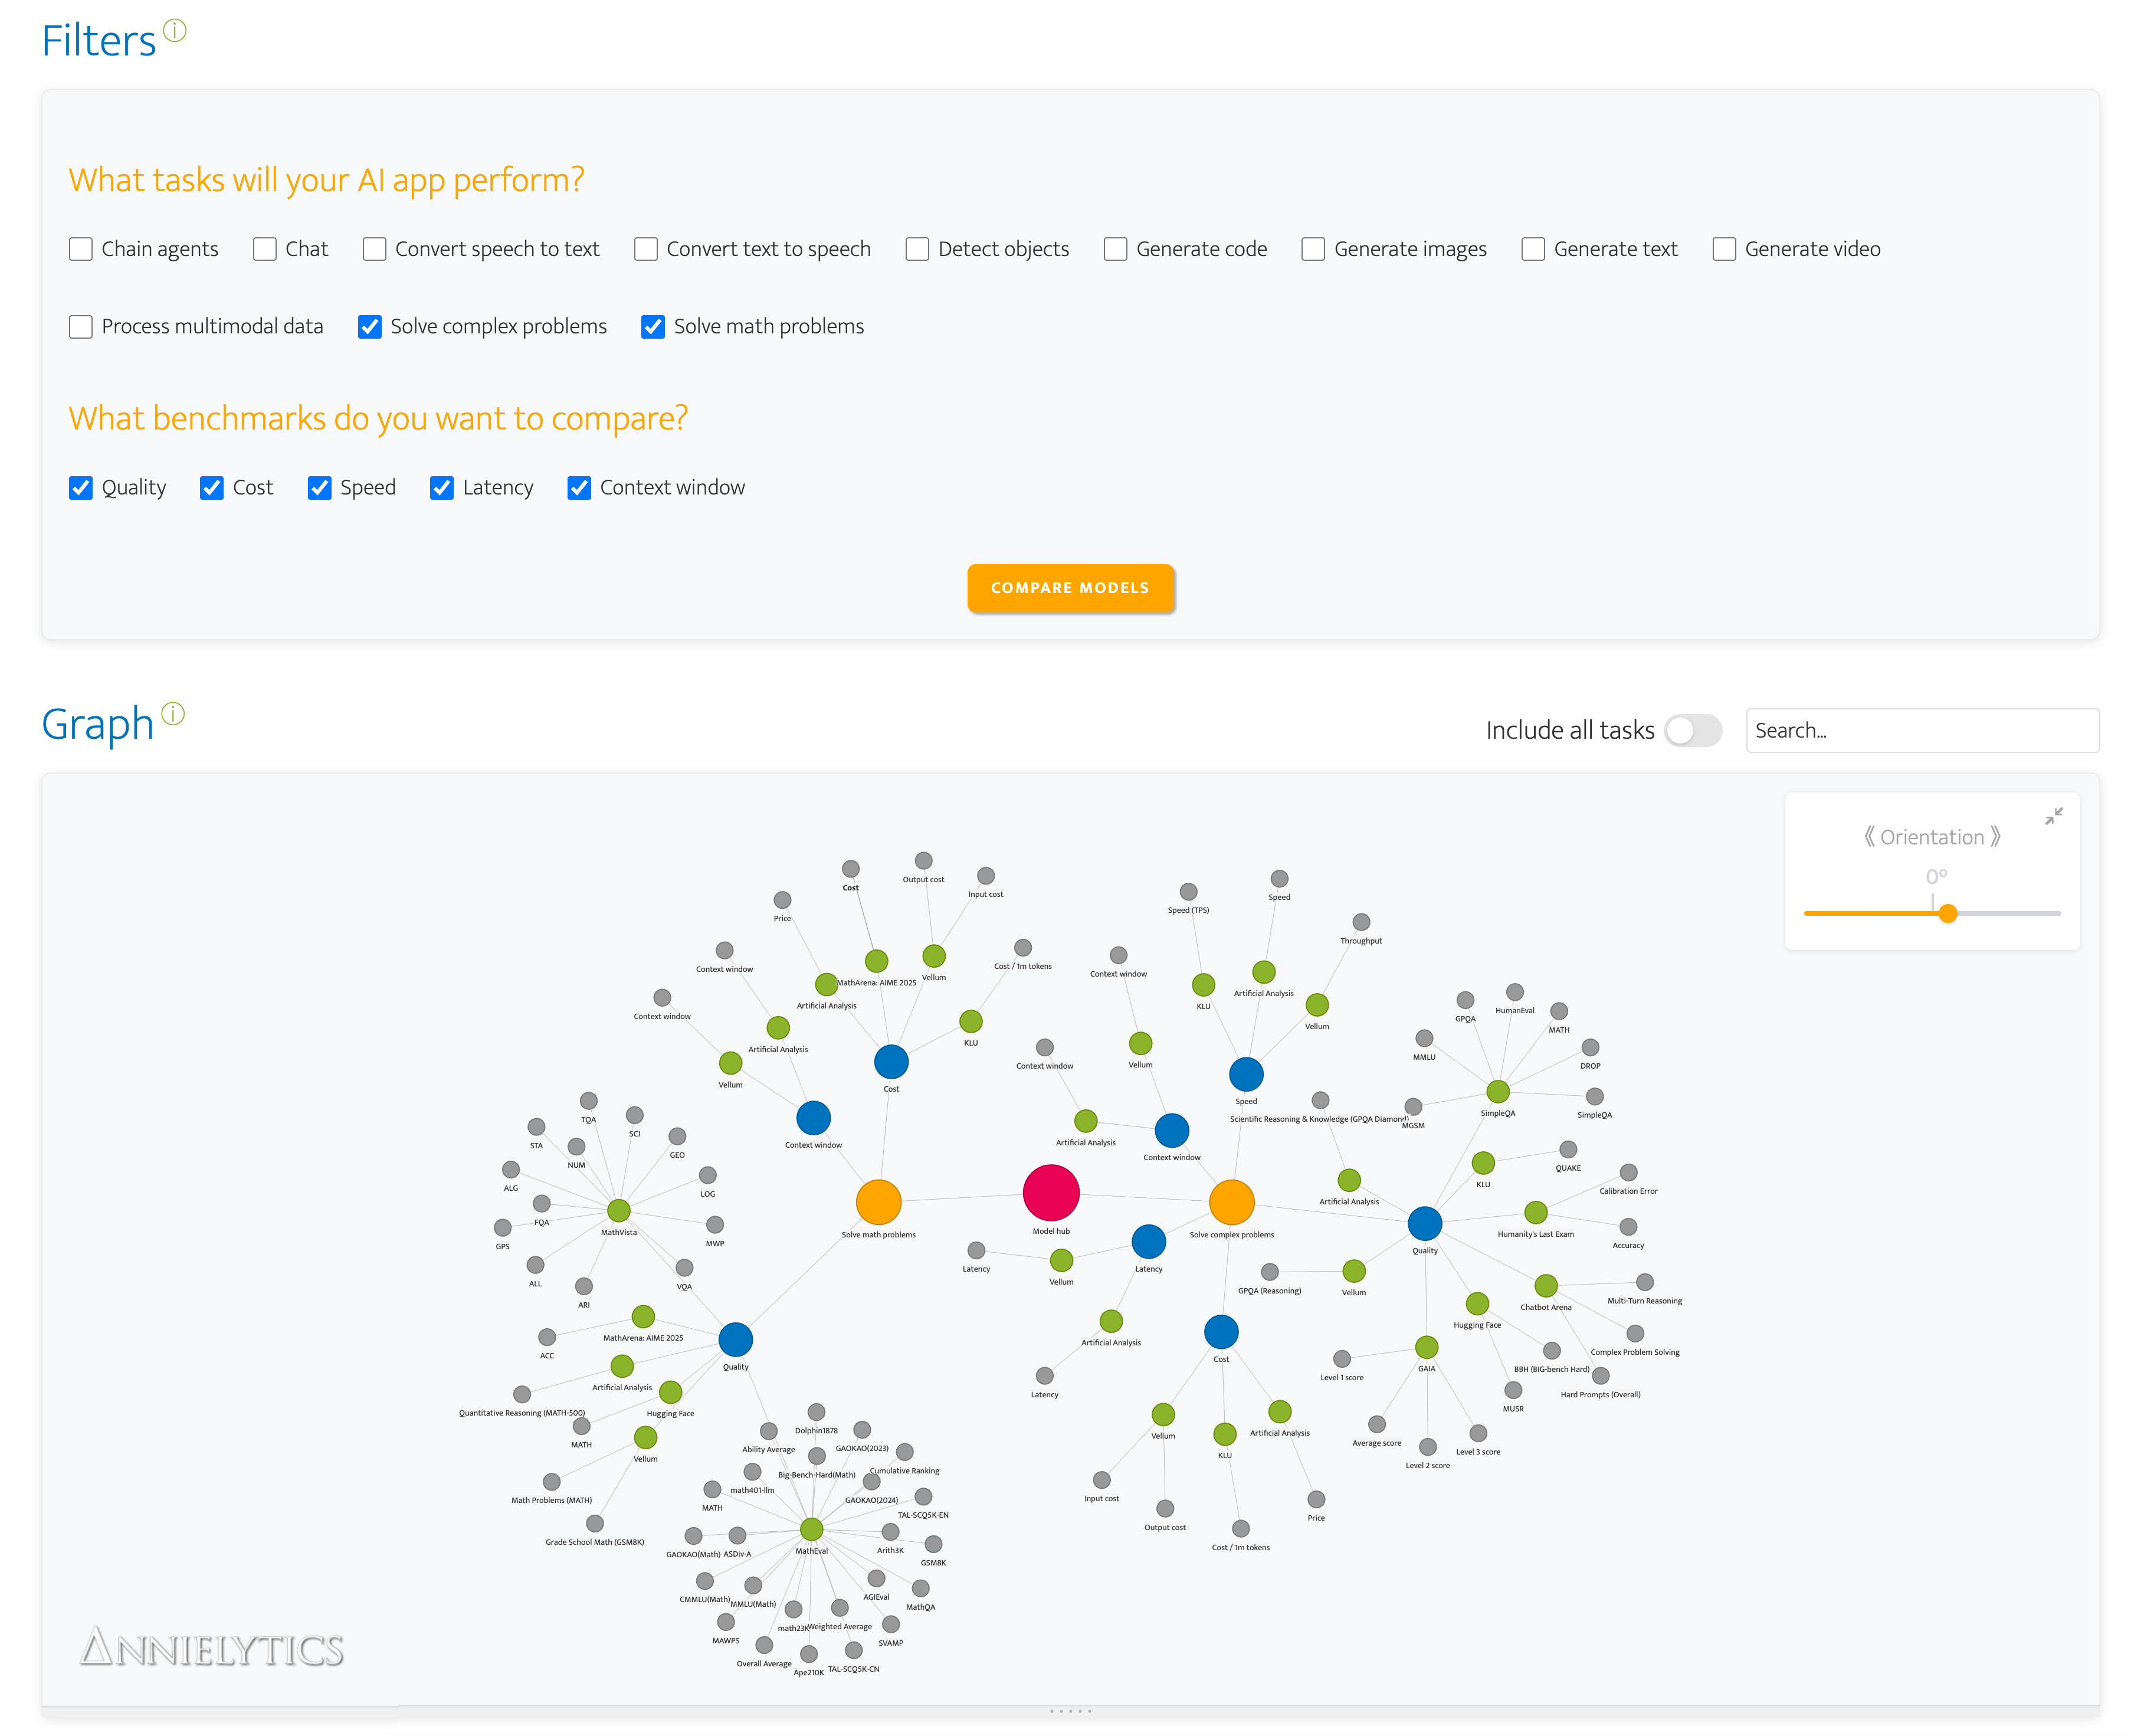The image size is (2131, 1736).
Task: Click the green GAIA node
Action: pyautogui.click(x=1426, y=1347)
